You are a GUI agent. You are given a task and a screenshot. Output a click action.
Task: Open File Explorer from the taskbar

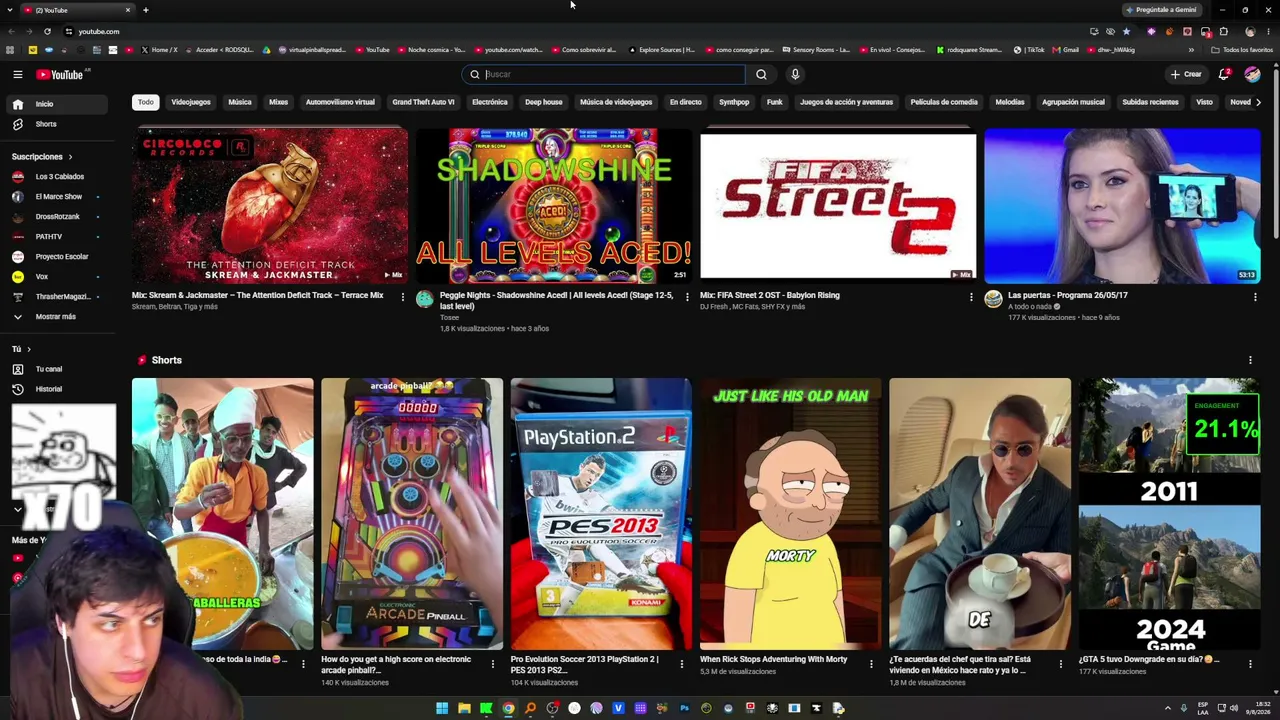pos(464,708)
